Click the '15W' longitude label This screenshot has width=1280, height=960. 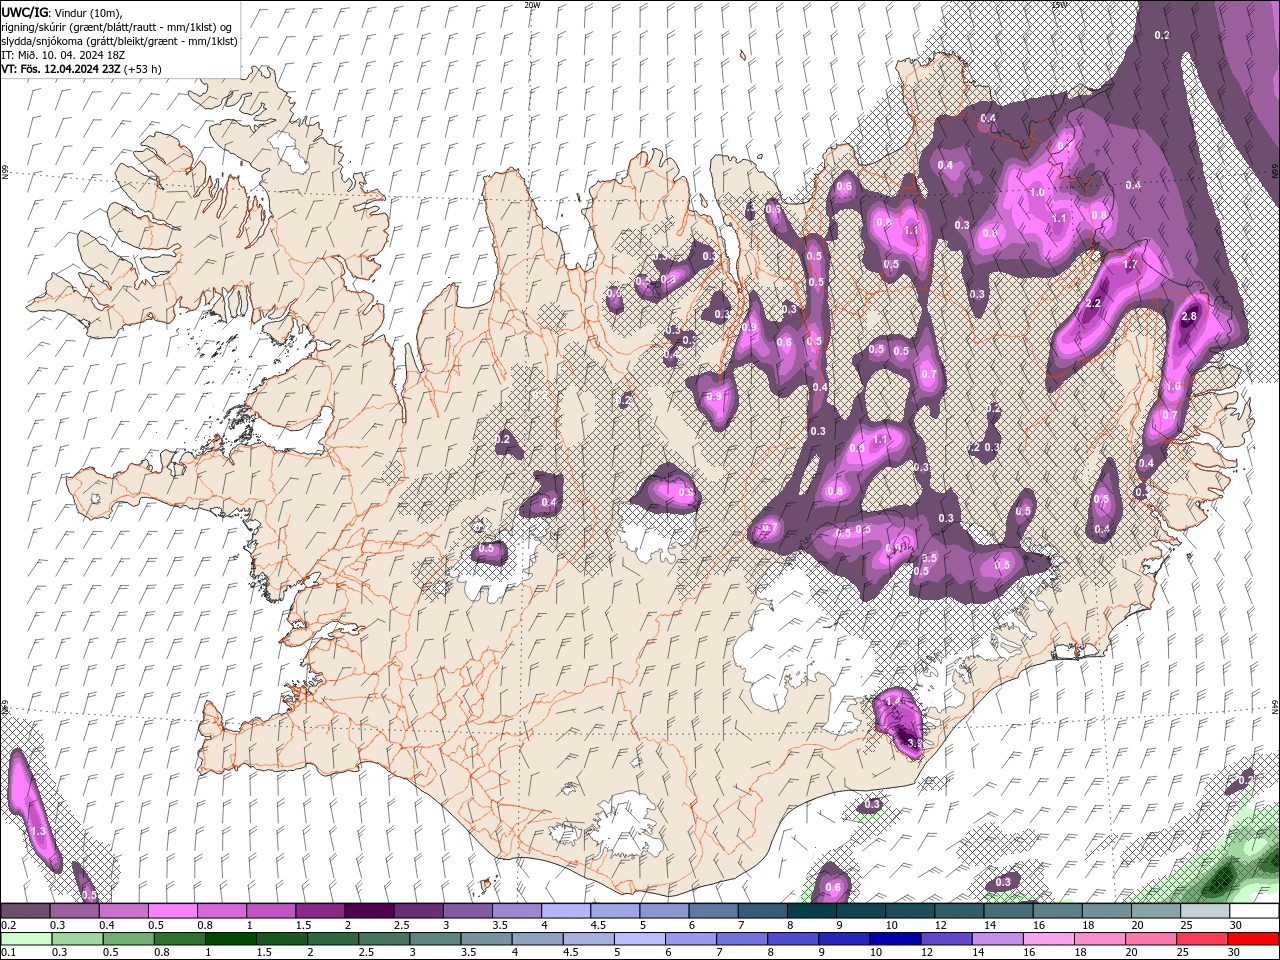[x=1058, y=5]
